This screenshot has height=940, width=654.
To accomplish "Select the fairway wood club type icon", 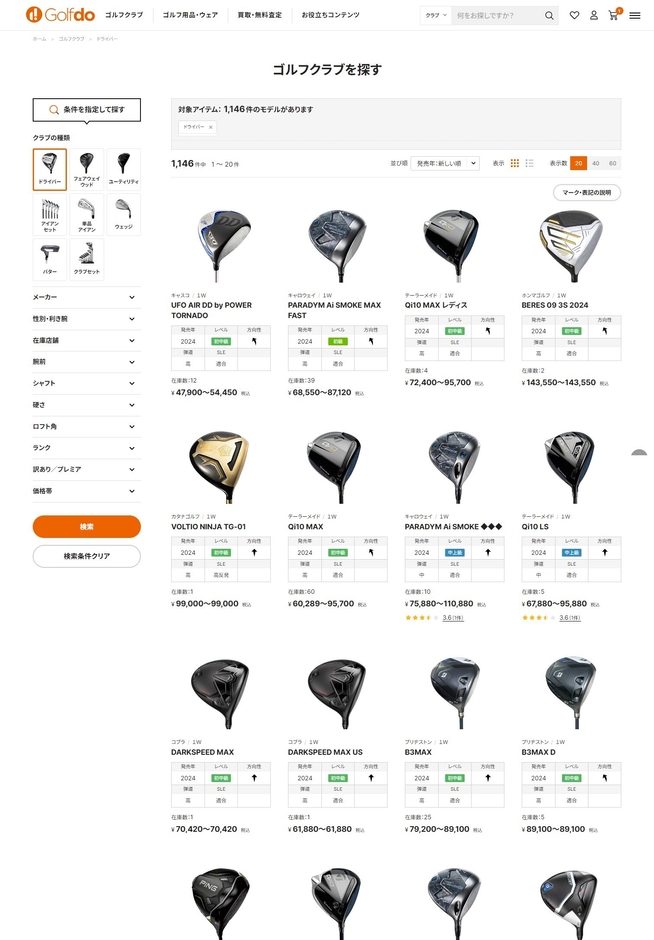I will click(x=86, y=169).
